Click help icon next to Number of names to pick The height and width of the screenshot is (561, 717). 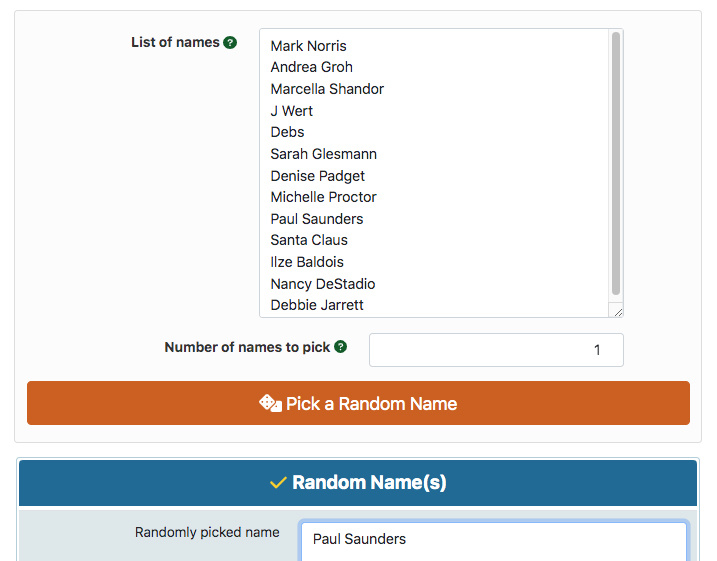pos(340,347)
